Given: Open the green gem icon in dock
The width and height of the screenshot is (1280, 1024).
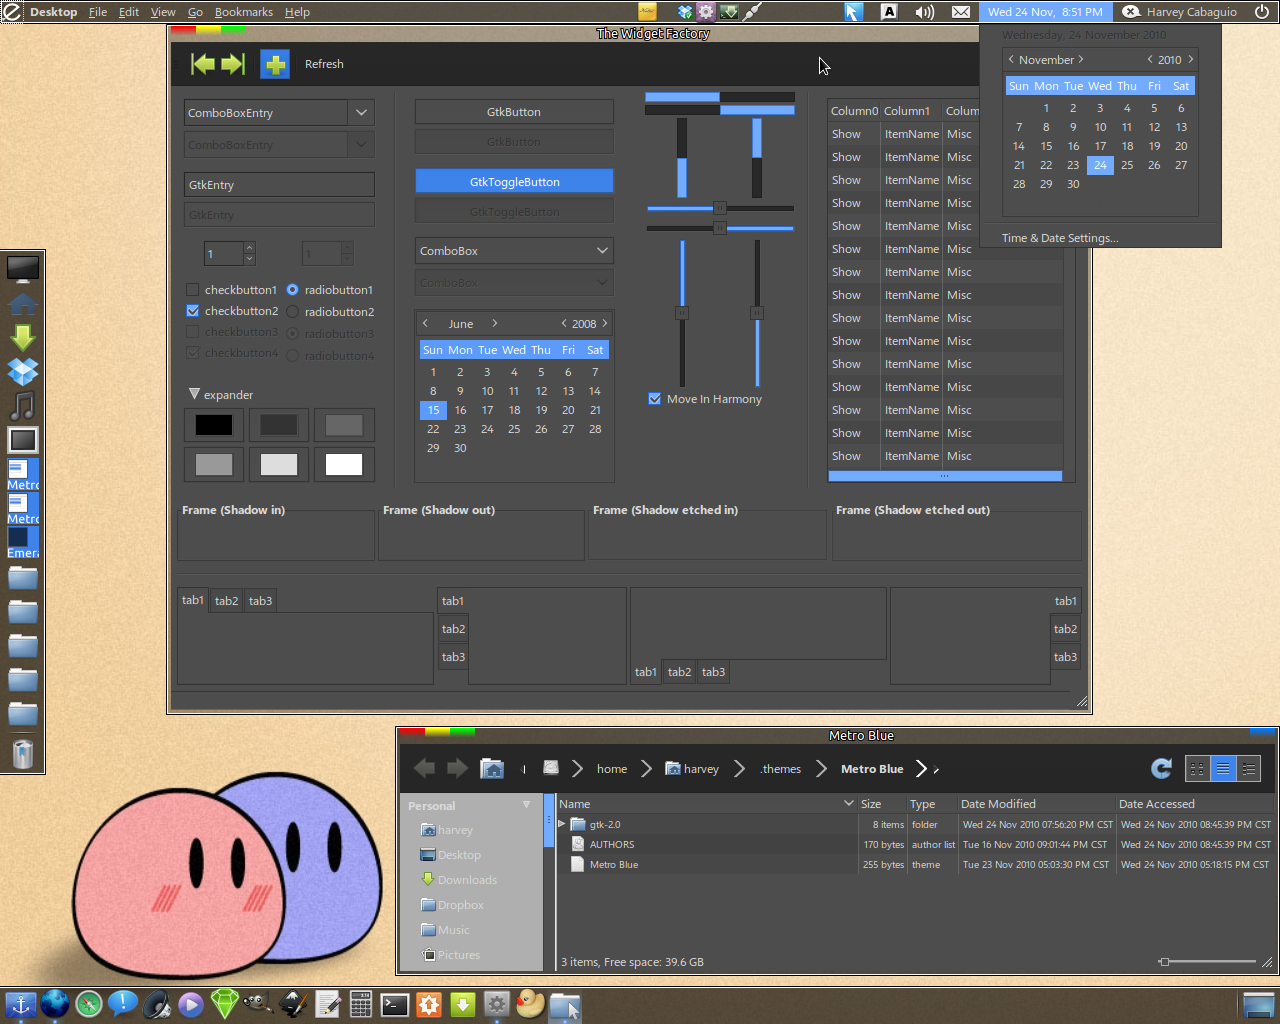Looking at the screenshot, I should (x=224, y=1004).
